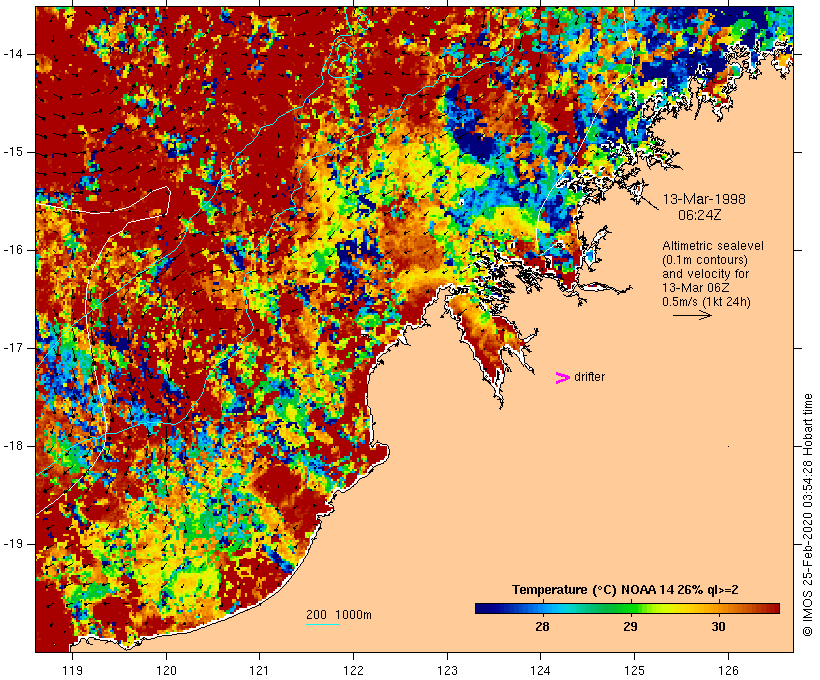Click the dark blue end of temperature colorbar
Image resolution: width=820 pixels, height=680 pixels.
(483, 608)
